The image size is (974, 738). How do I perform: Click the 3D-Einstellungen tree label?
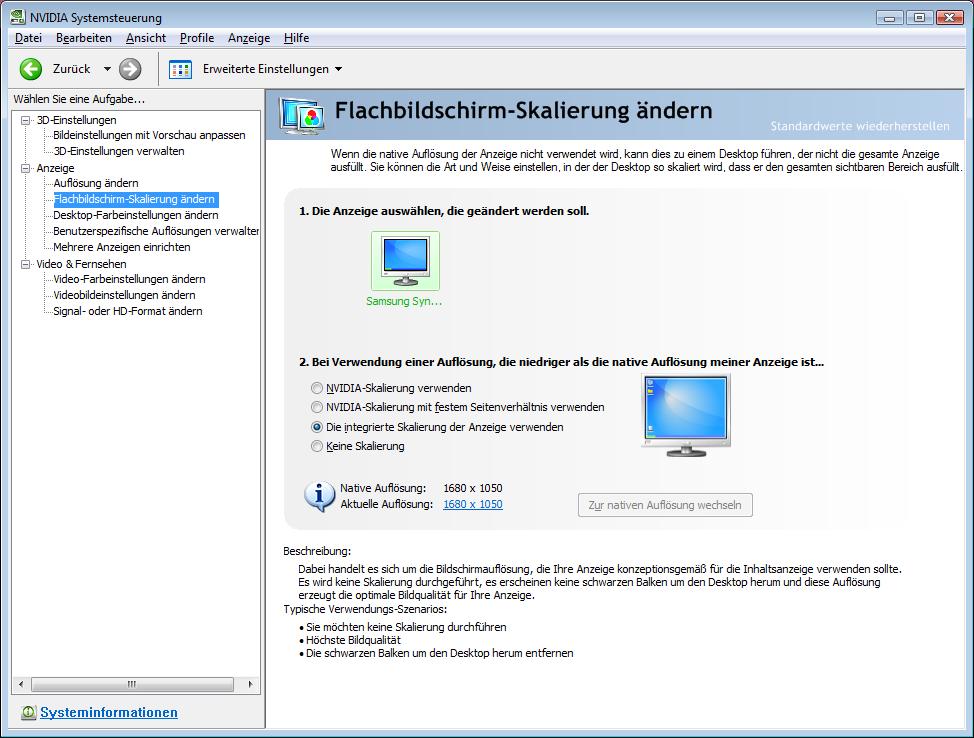(76, 120)
